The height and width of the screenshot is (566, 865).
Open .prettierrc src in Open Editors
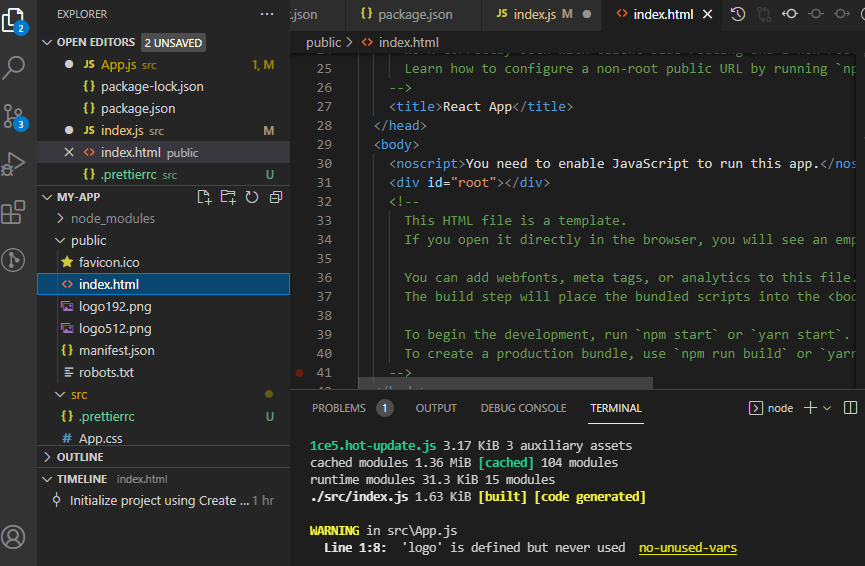[163, 174]
